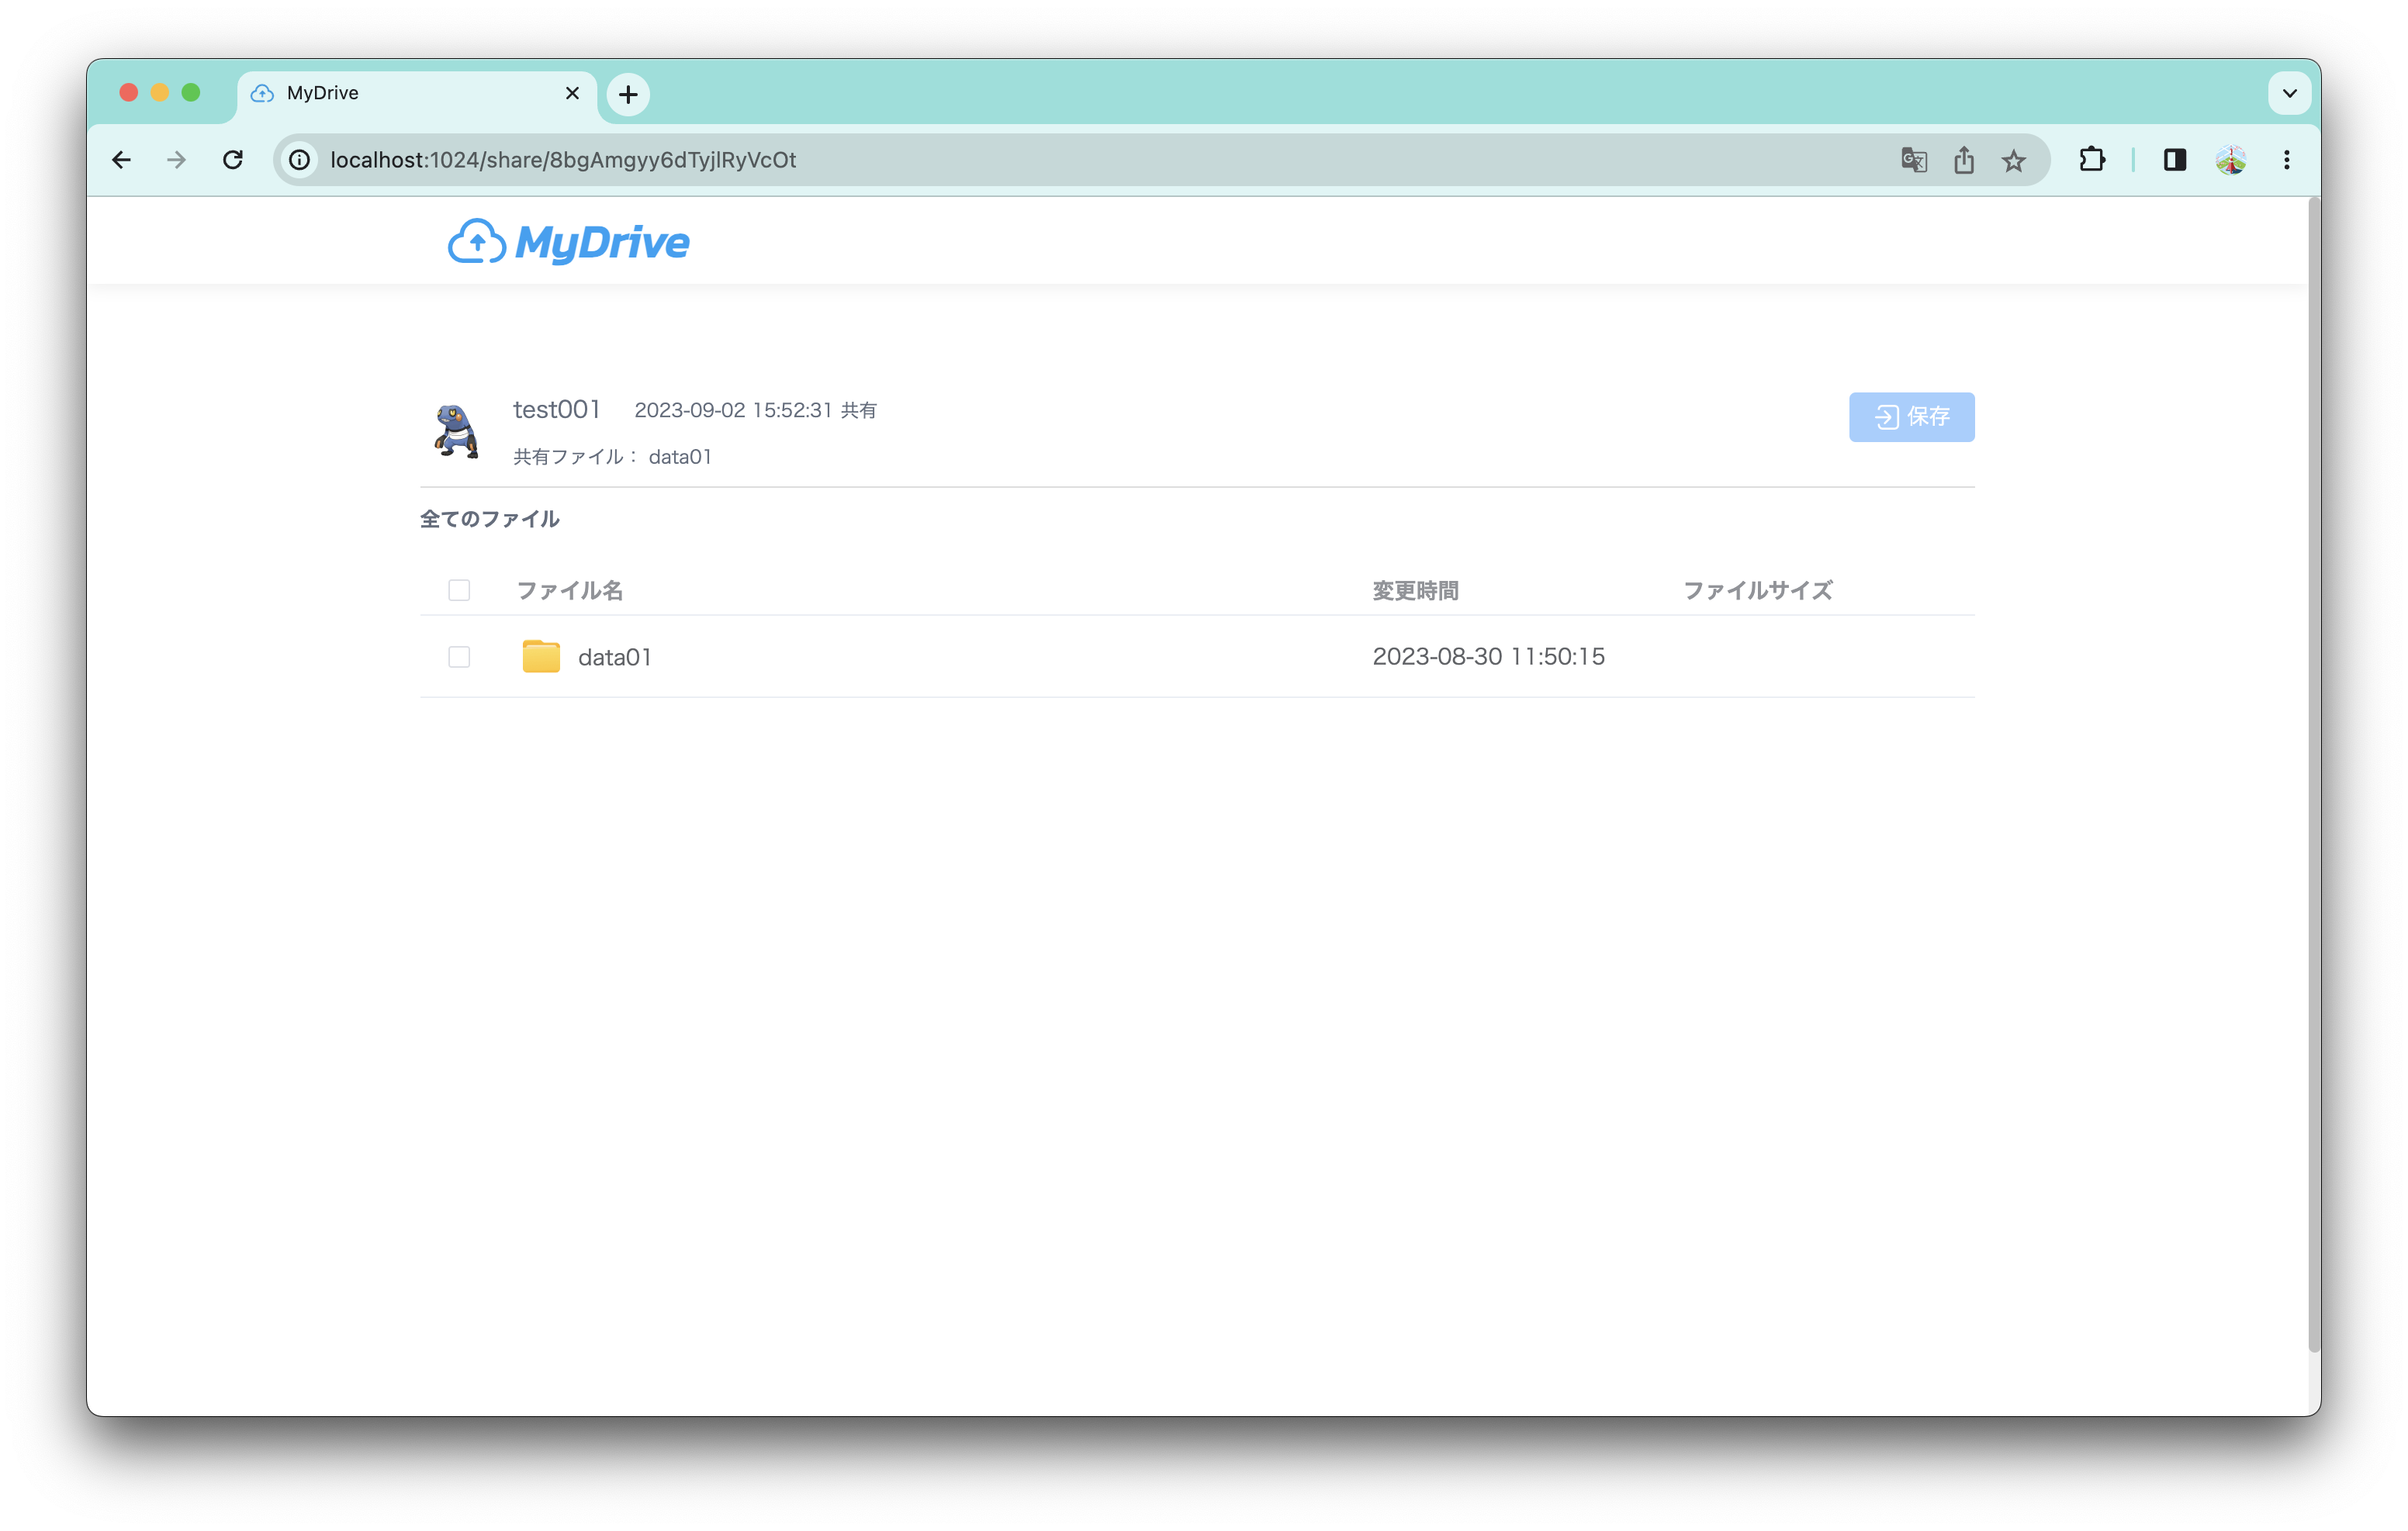Open Chrome three-dot menu
Image resolution: width=2408 pixels, height=1531 pixels.
coord(2287,160)
